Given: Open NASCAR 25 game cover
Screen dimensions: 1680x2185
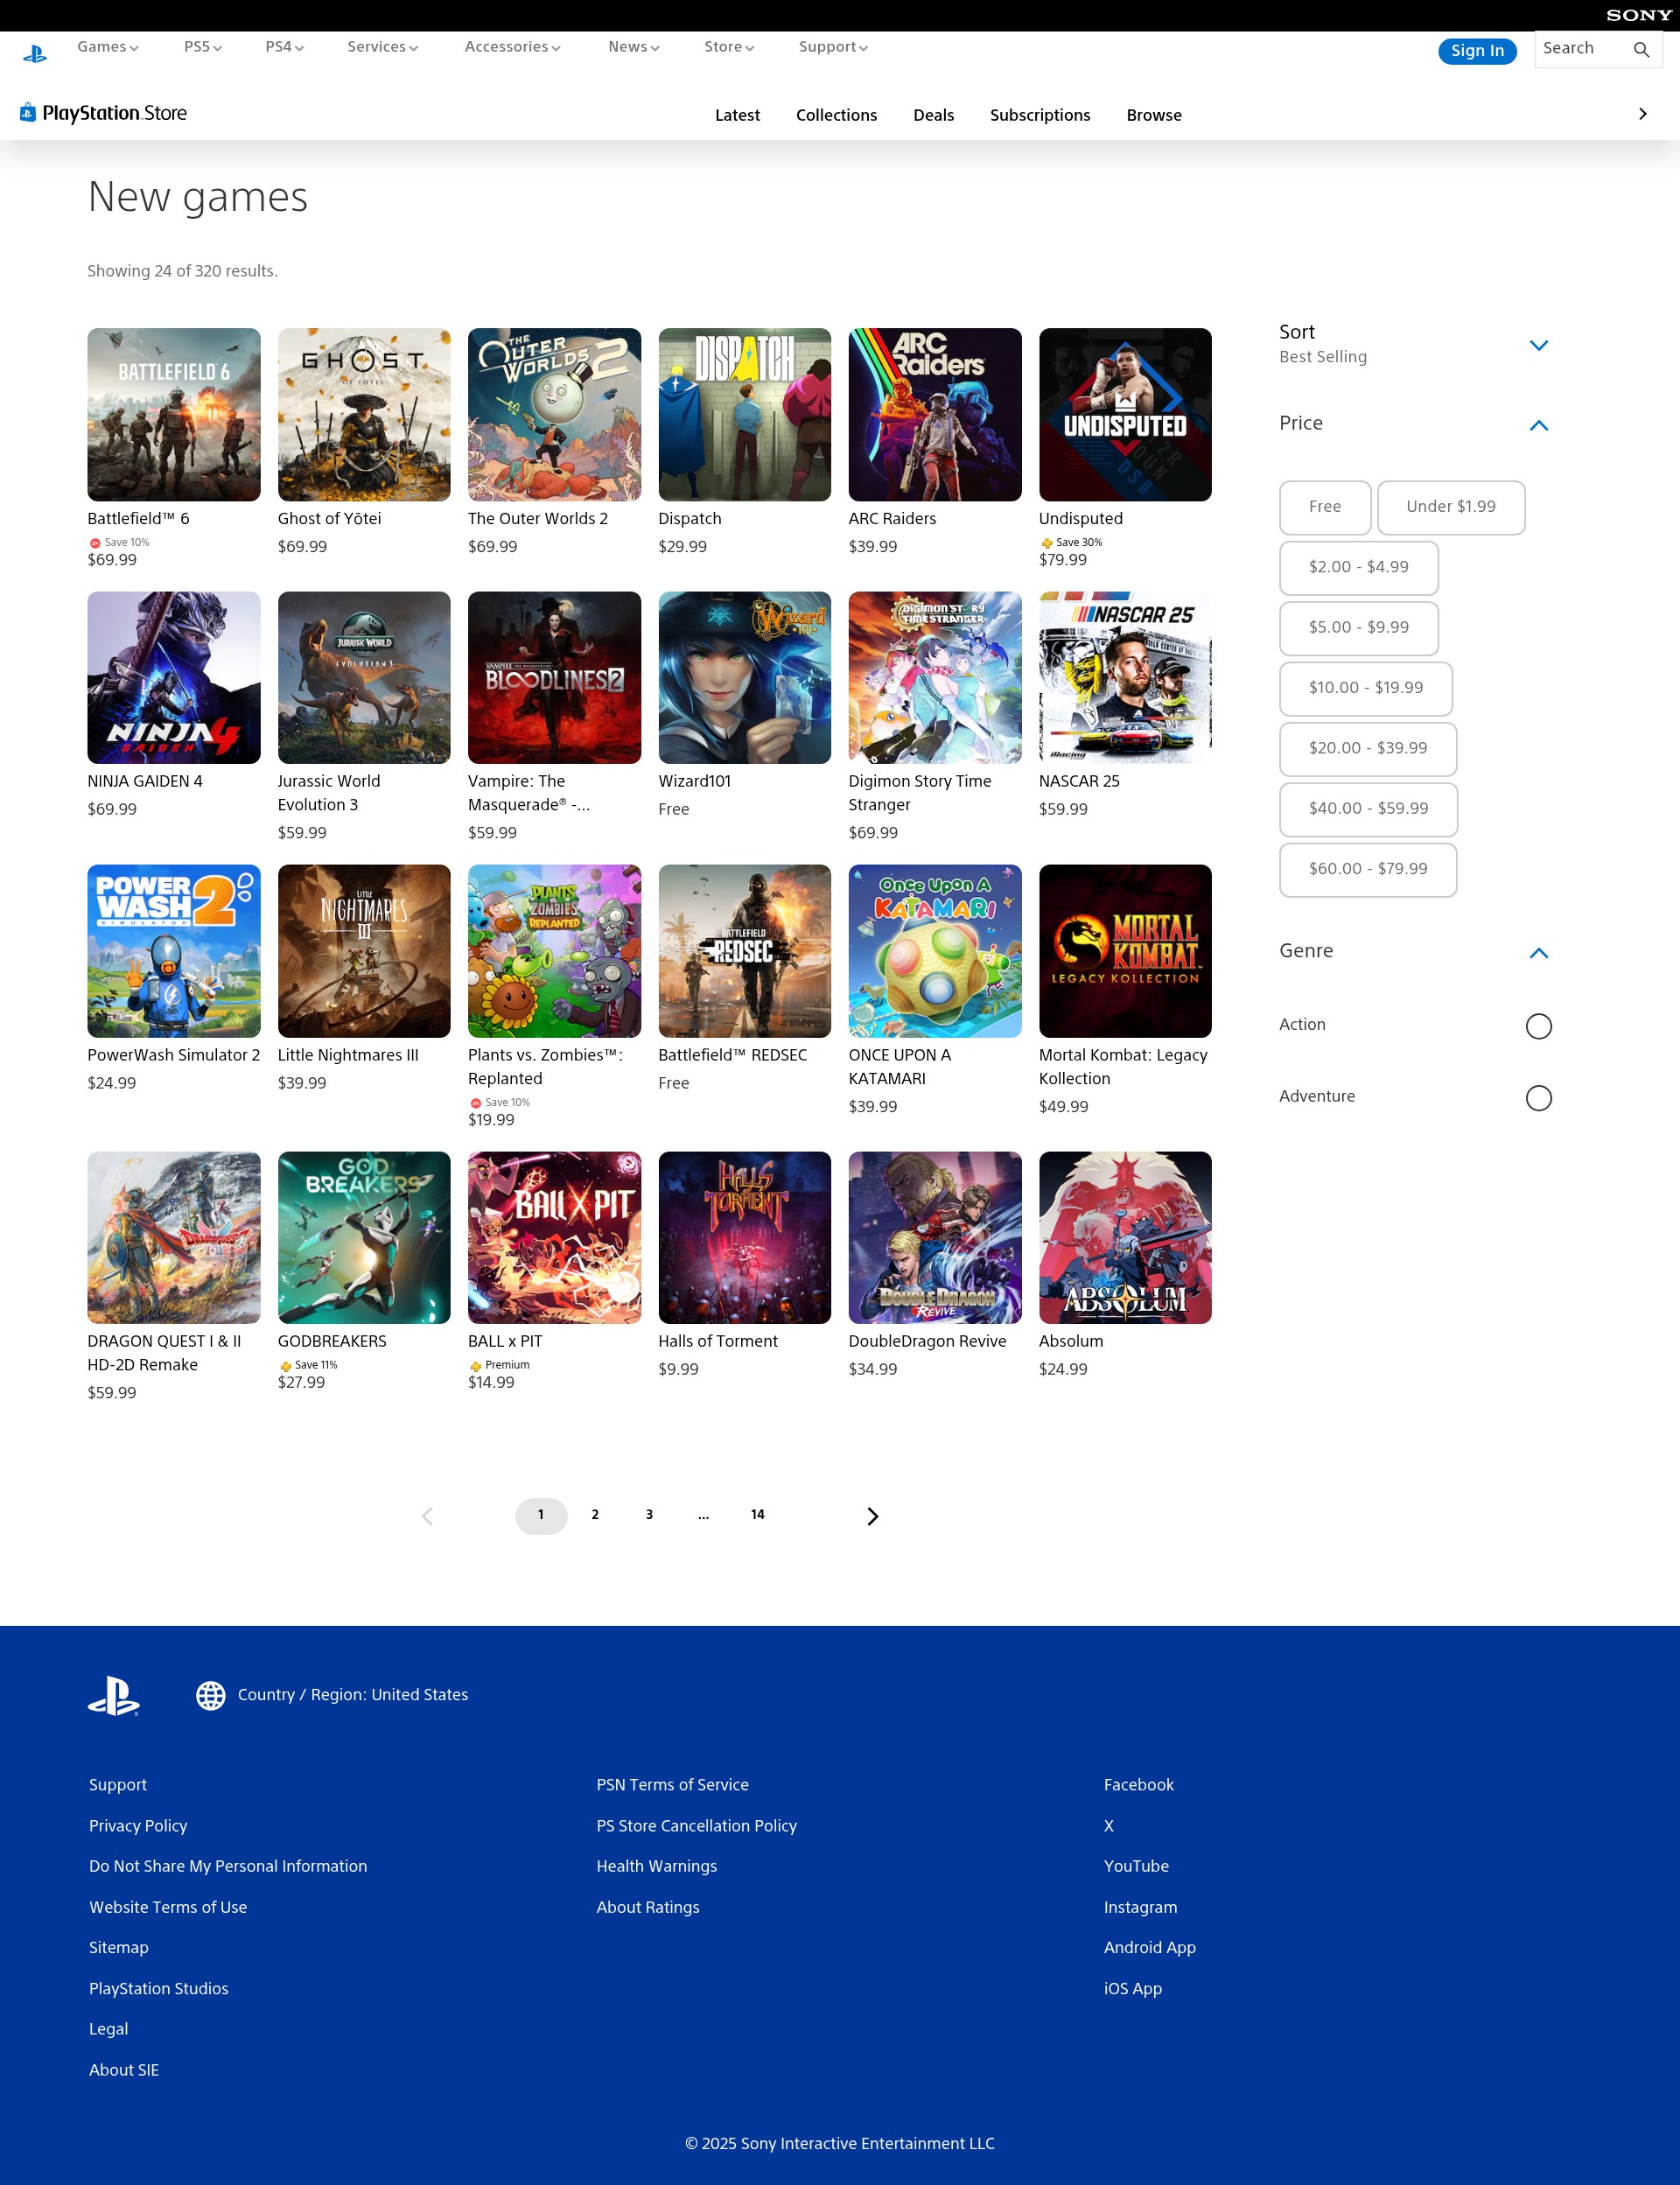Looking at the screenshot, I should [1125, 678].
